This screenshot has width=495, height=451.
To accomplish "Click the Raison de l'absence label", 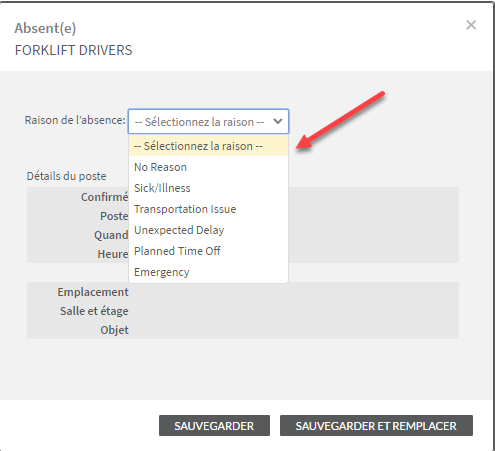I will point(75,120).
